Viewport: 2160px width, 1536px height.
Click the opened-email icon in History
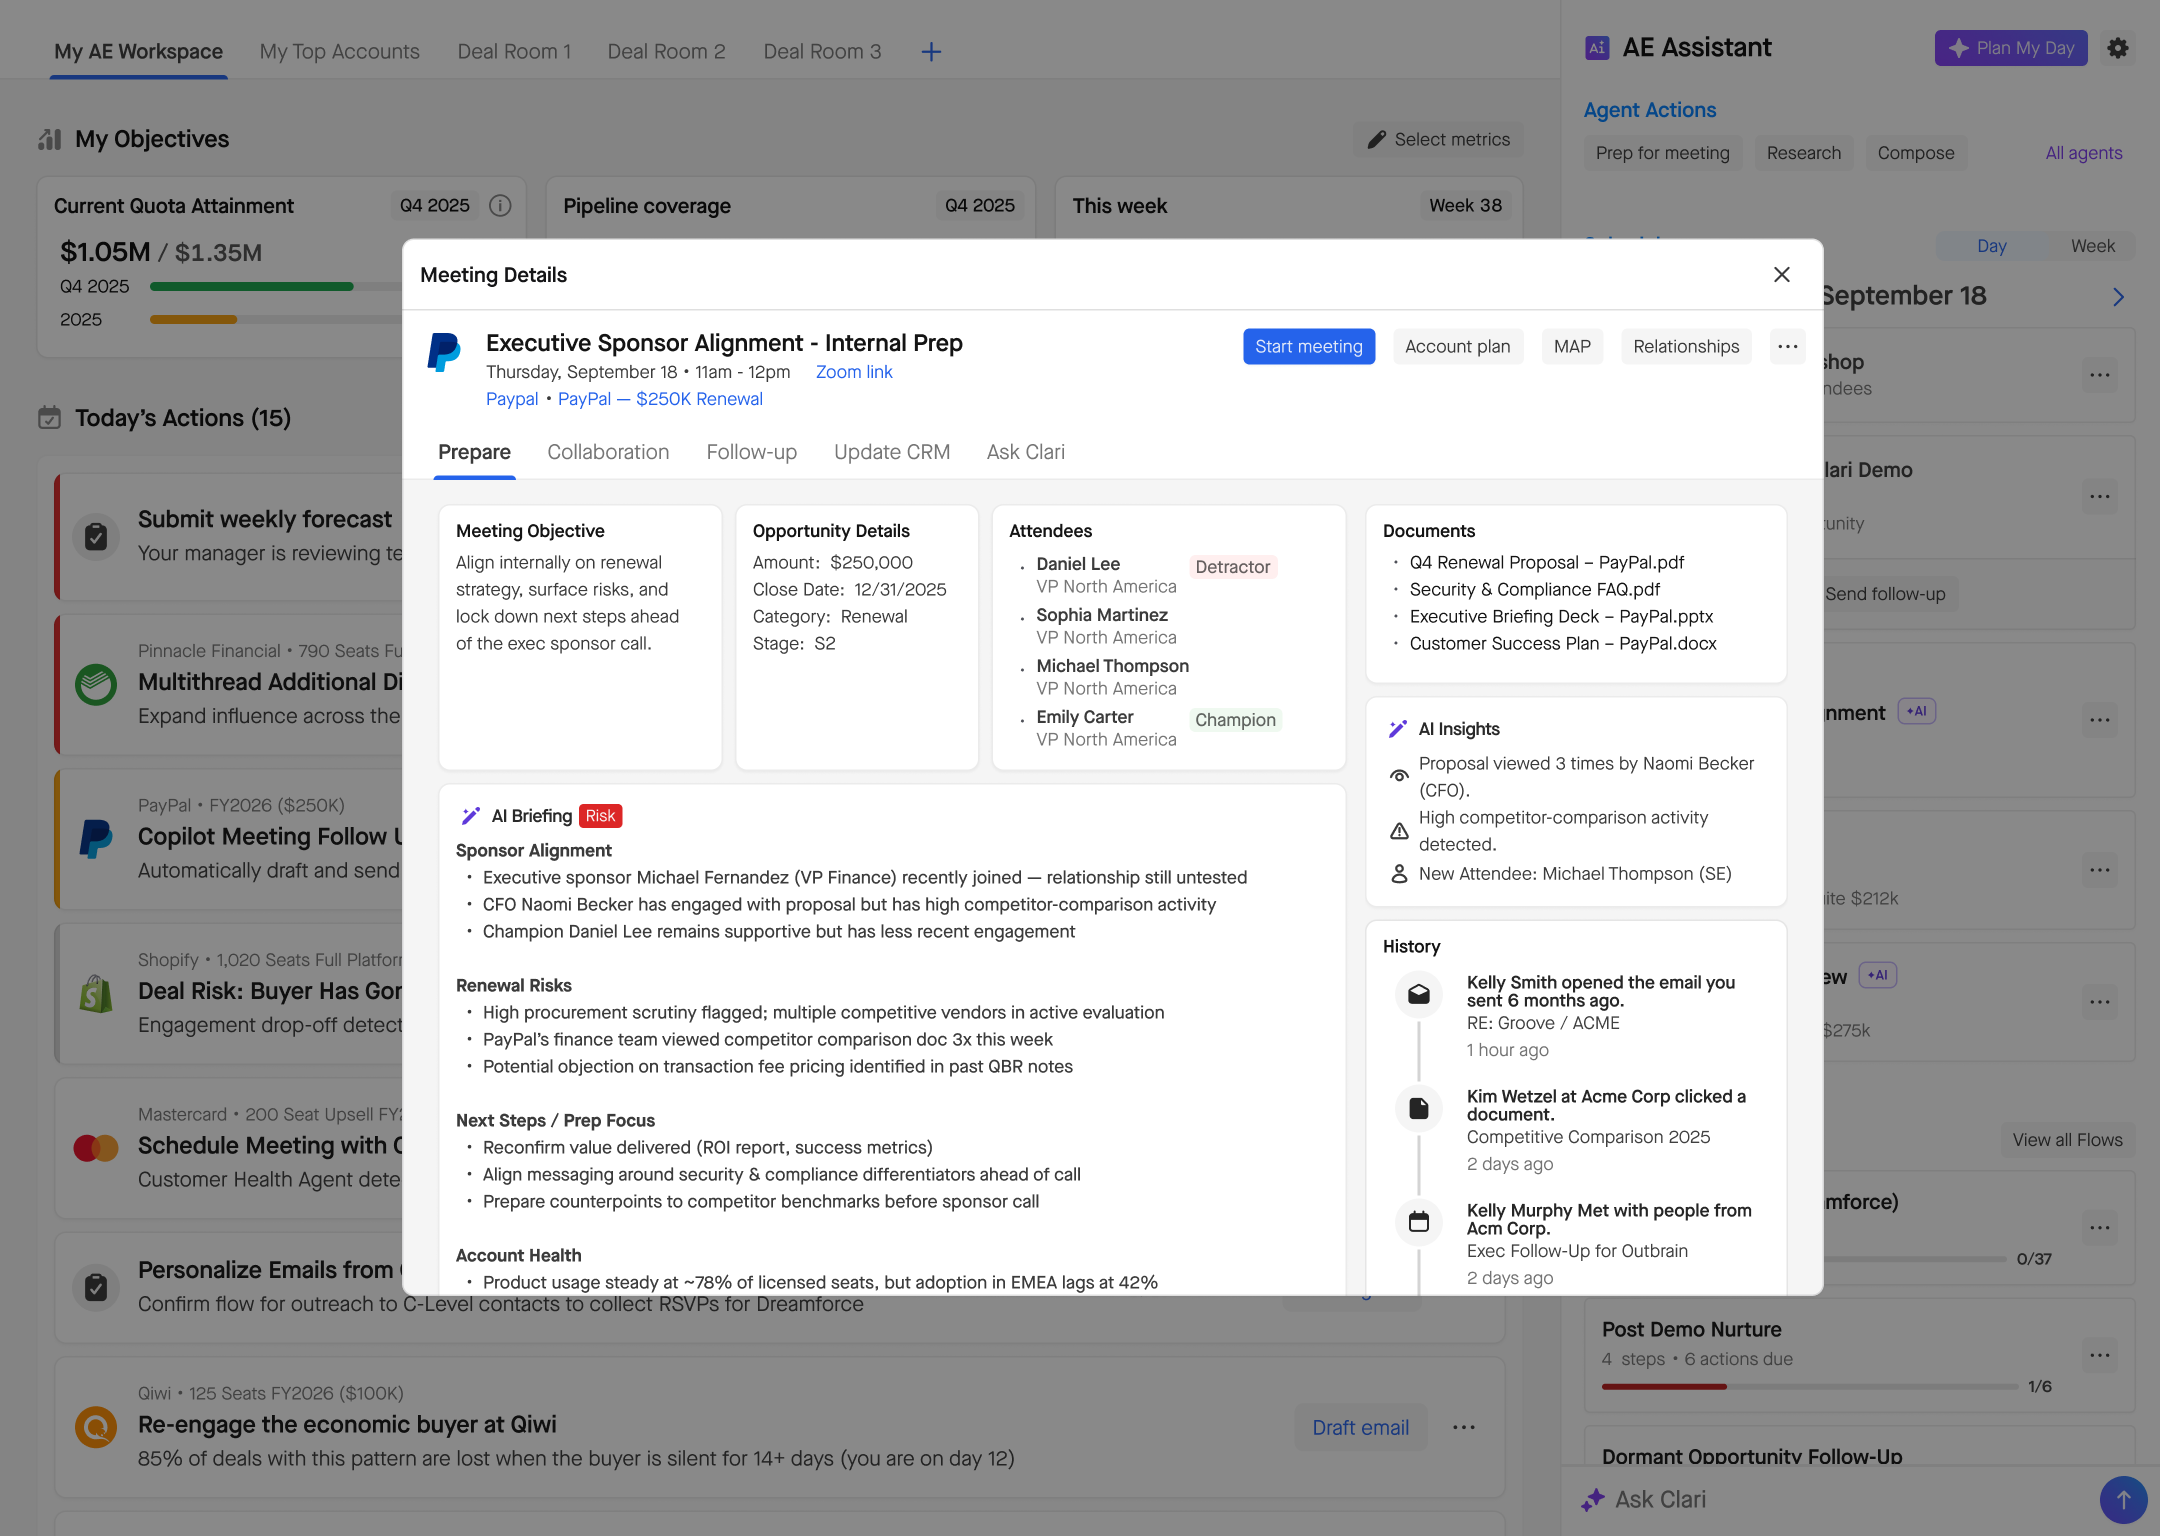pos(1419,994)
